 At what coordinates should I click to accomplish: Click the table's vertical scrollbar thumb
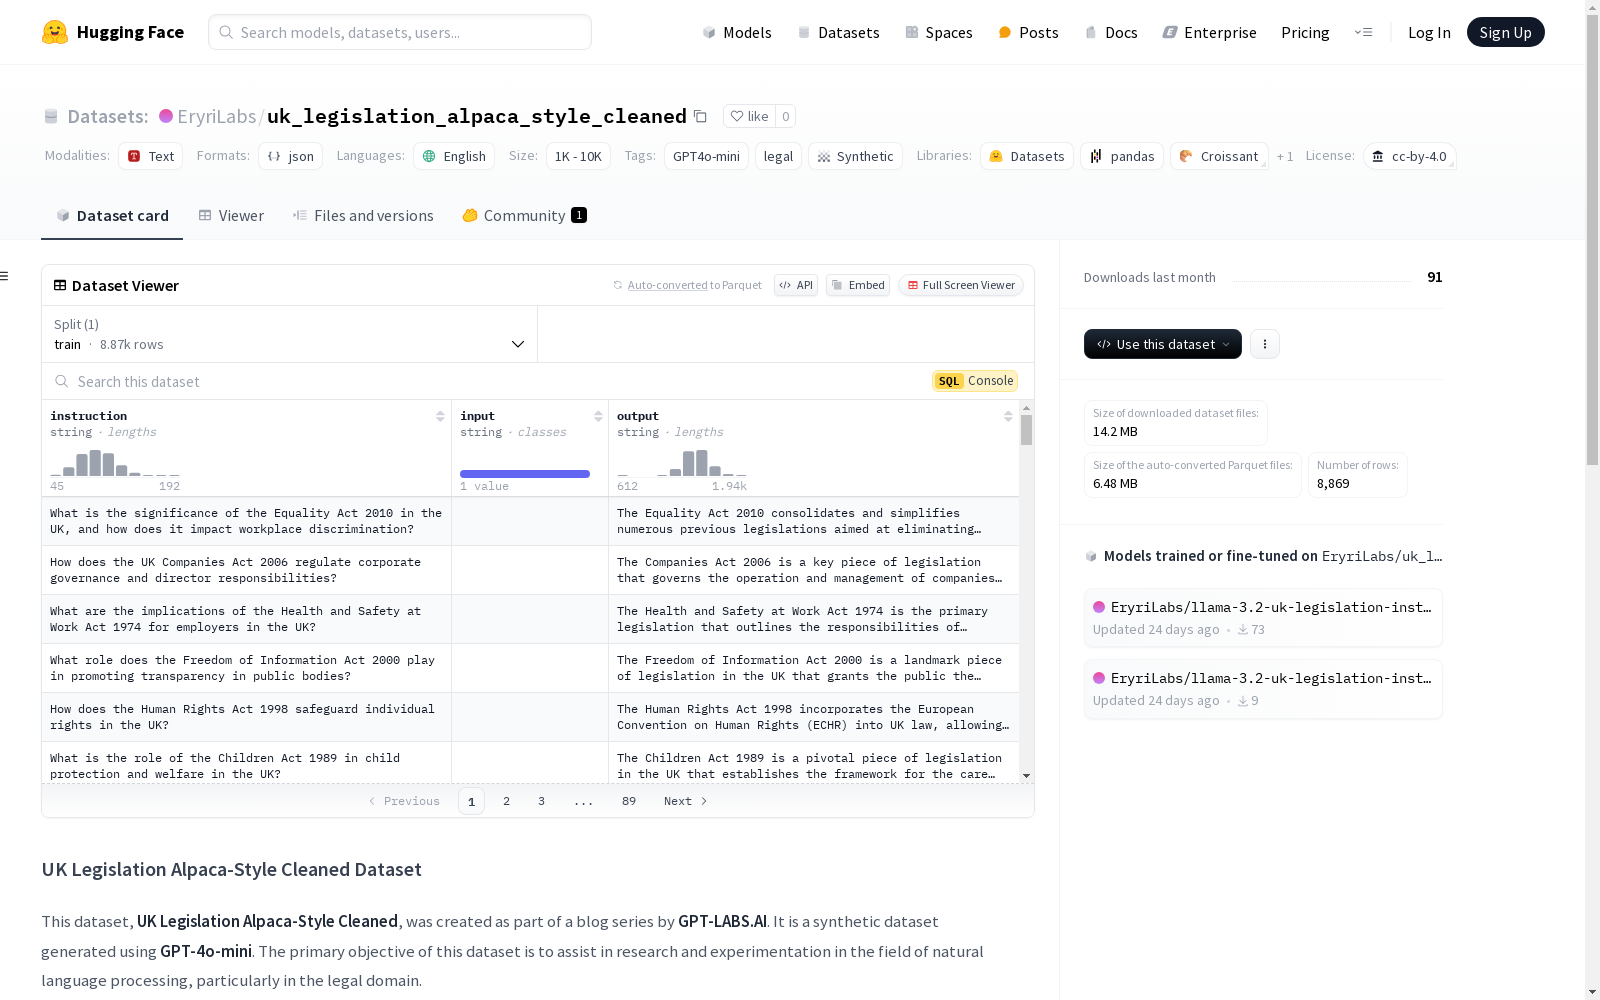click(x=1026, y=430)
